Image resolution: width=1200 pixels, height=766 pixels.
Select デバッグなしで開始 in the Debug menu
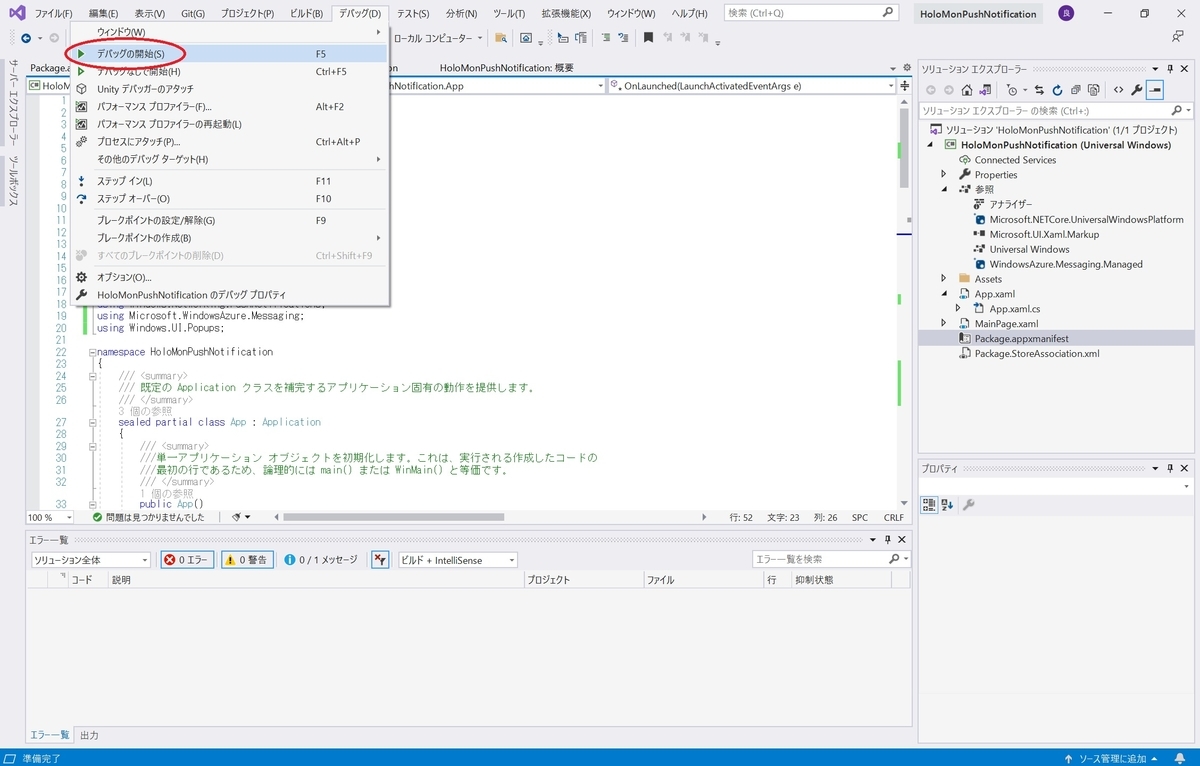[x=229, y=71]
